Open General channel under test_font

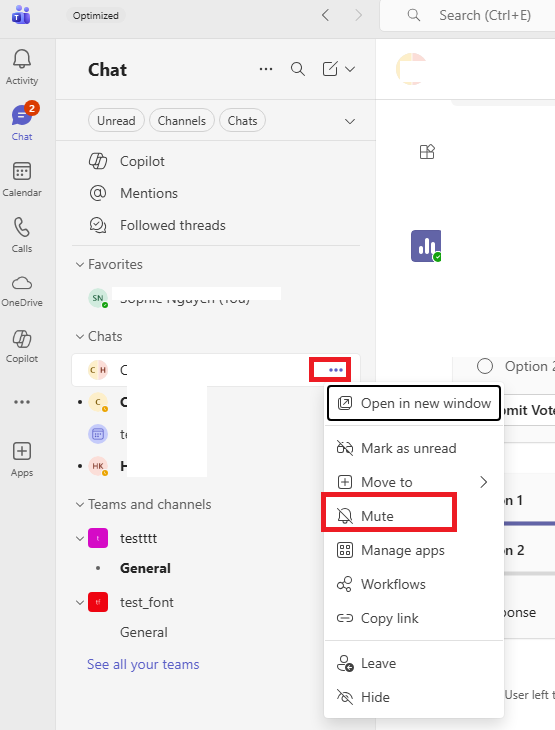144,632
